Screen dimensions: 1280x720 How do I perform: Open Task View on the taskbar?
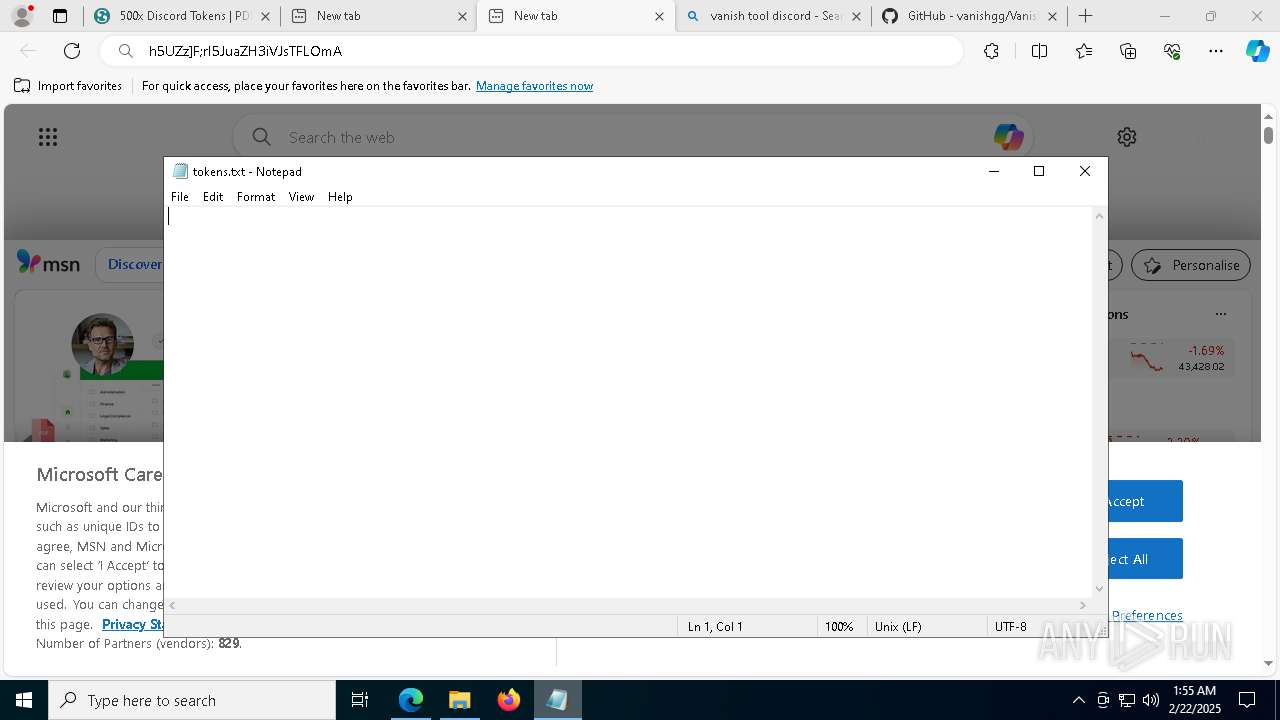360,700
